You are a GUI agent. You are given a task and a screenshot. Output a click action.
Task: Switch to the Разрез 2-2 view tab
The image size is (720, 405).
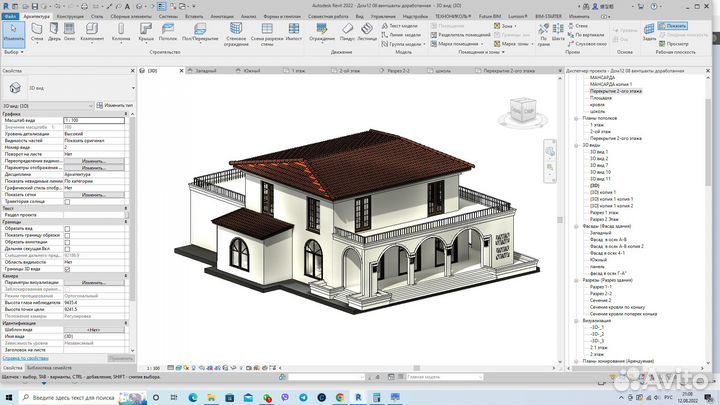point(396,71)
